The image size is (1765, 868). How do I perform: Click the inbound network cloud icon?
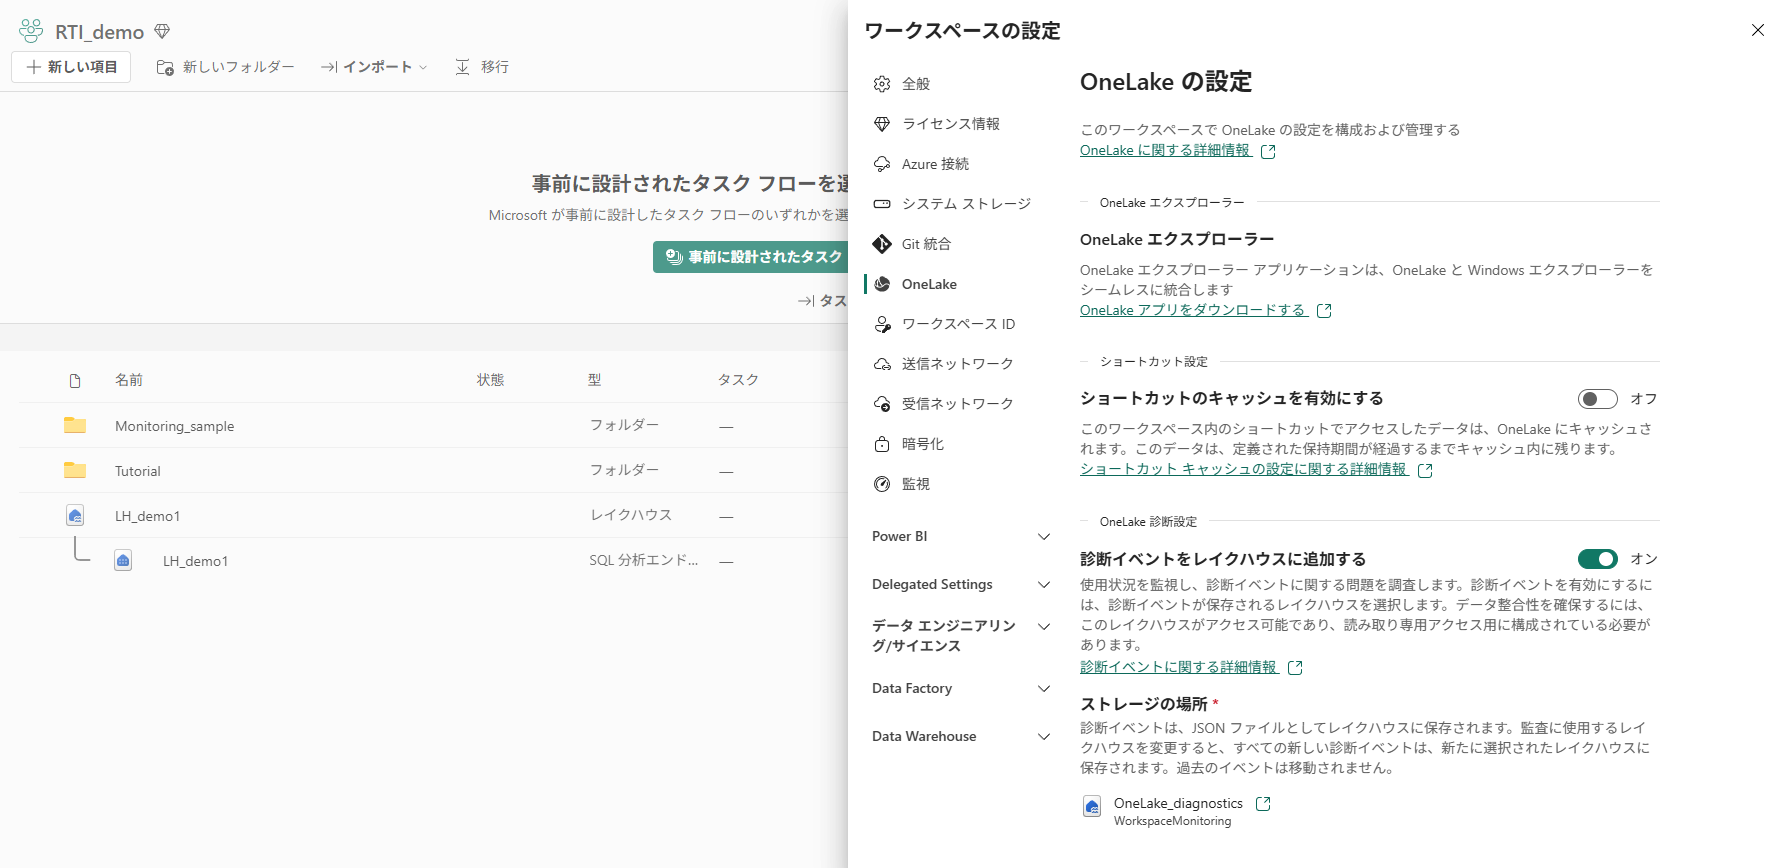click(x=882, y=404)
